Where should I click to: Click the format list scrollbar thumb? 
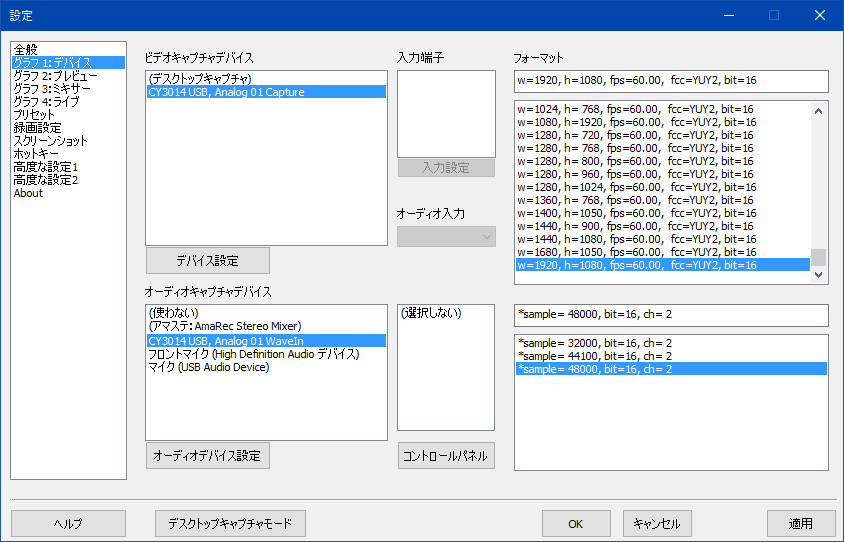coord(818,257)
